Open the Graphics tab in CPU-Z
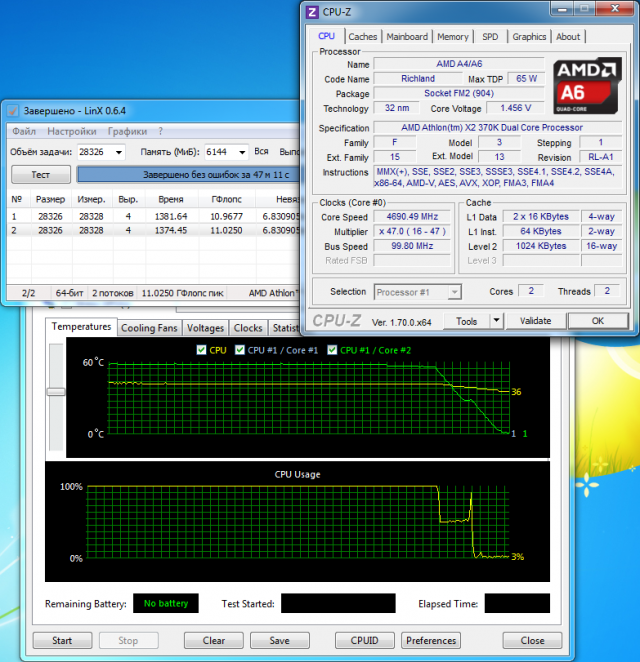Image resolution: width=640 pixels, height=662 pixels. point(529,37)
